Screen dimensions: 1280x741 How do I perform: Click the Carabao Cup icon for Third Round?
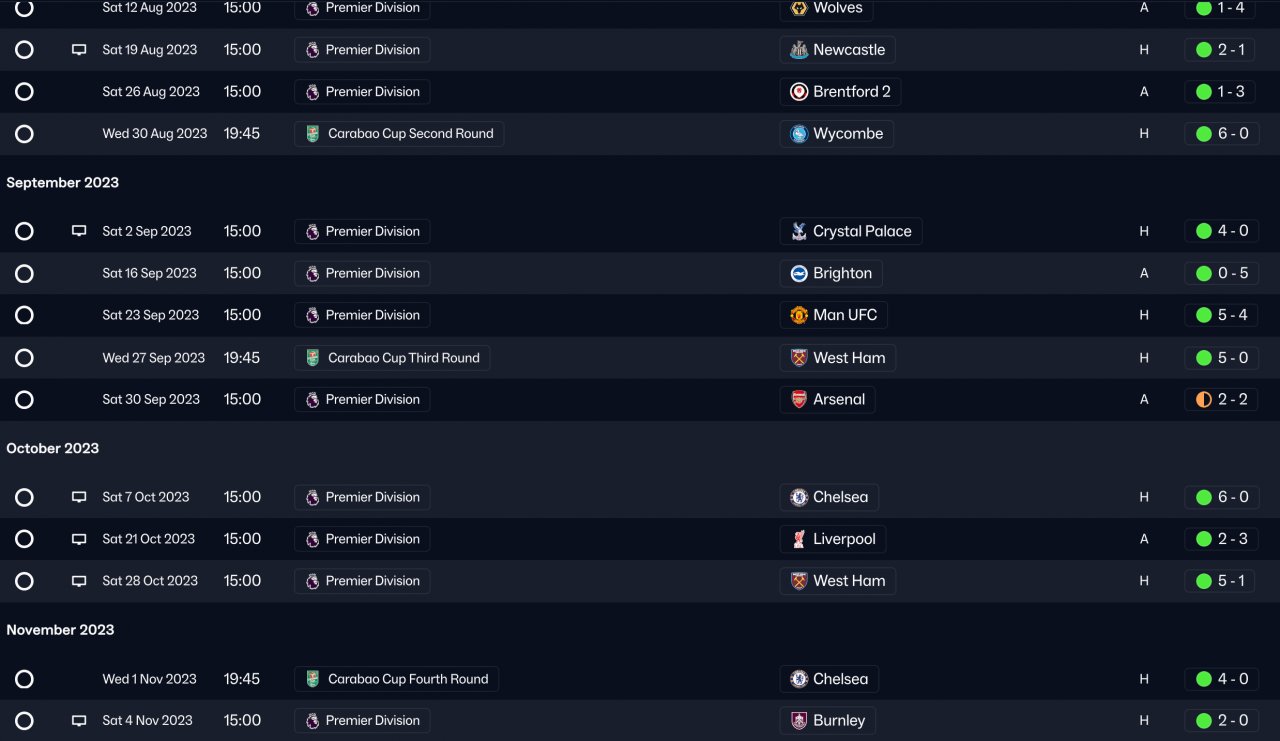[312, 358]
